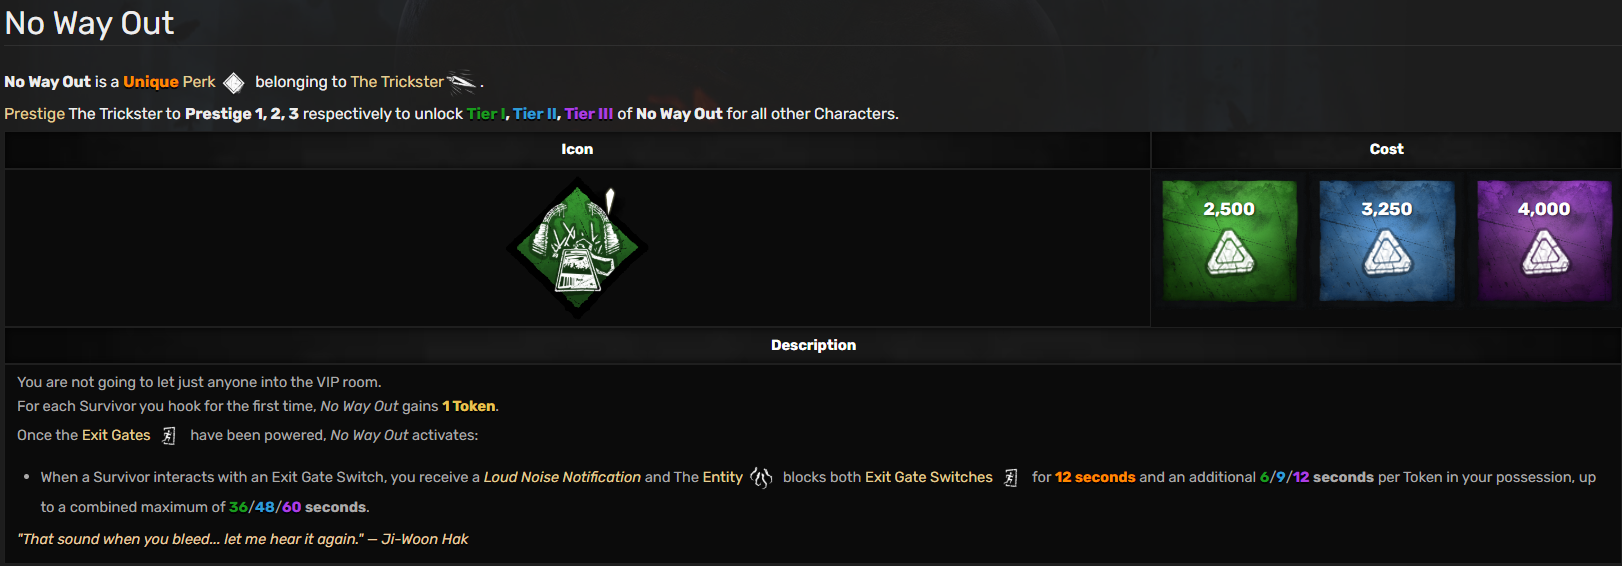The width and height of the screenshot is (1622, 566).
Task: Click the green 2,500 shard cost tile
Action: click(x=1229, y=241)
